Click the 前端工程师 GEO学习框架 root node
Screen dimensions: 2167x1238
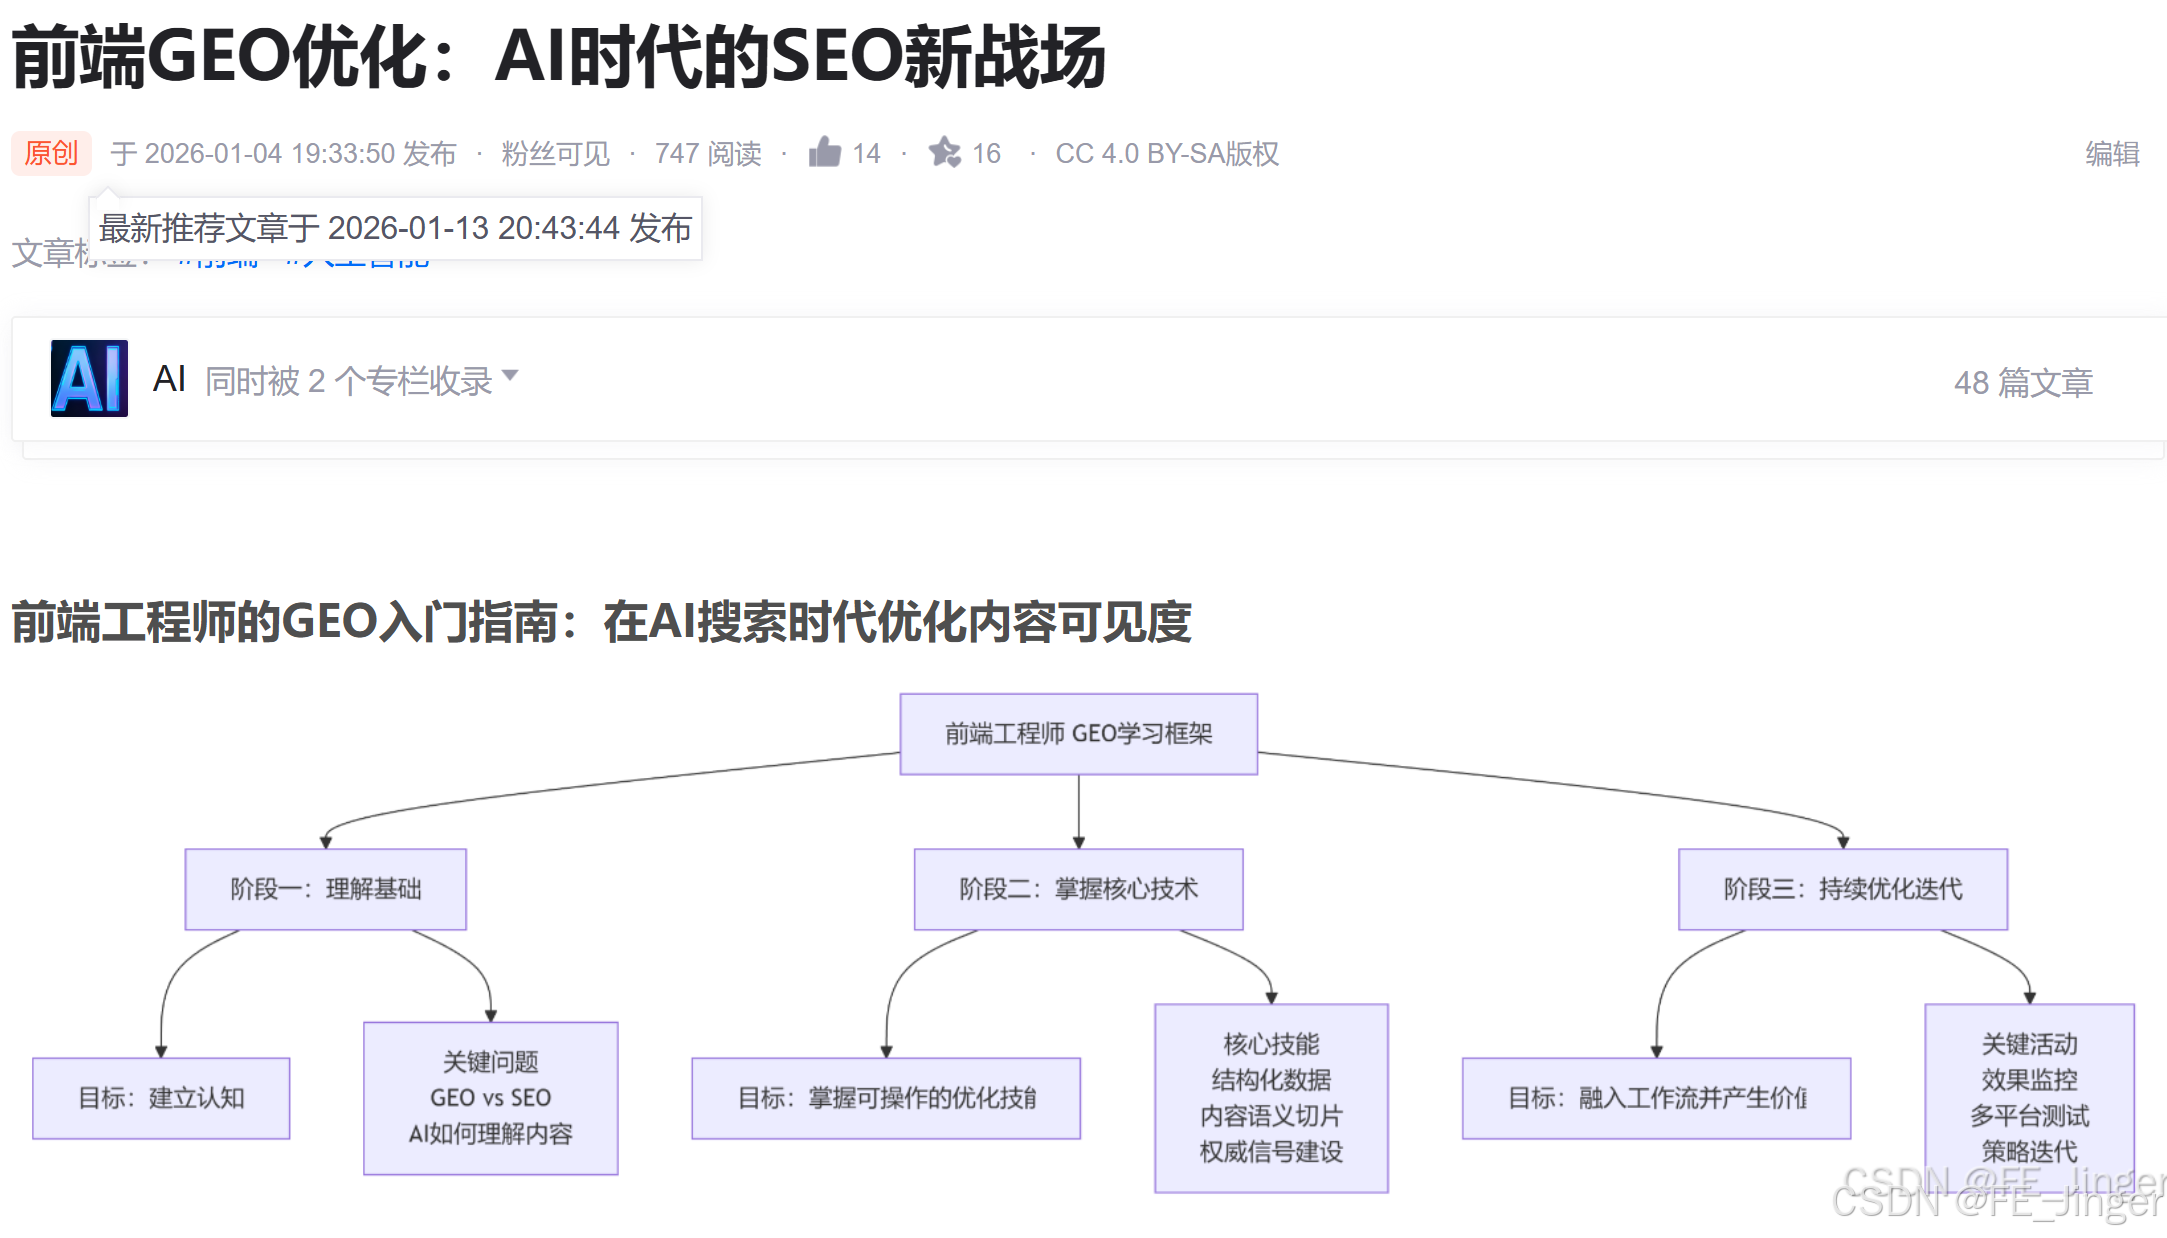(1078, 734)
